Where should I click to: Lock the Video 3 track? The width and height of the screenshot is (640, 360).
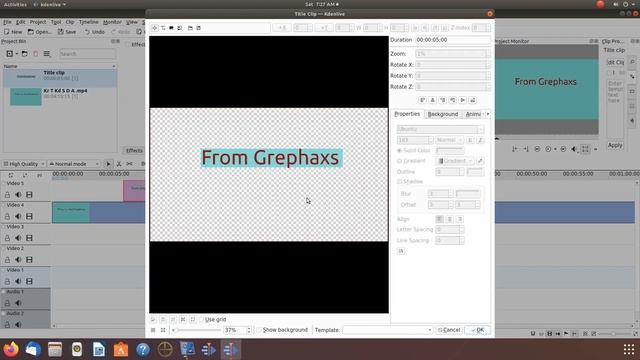[7, 238]
